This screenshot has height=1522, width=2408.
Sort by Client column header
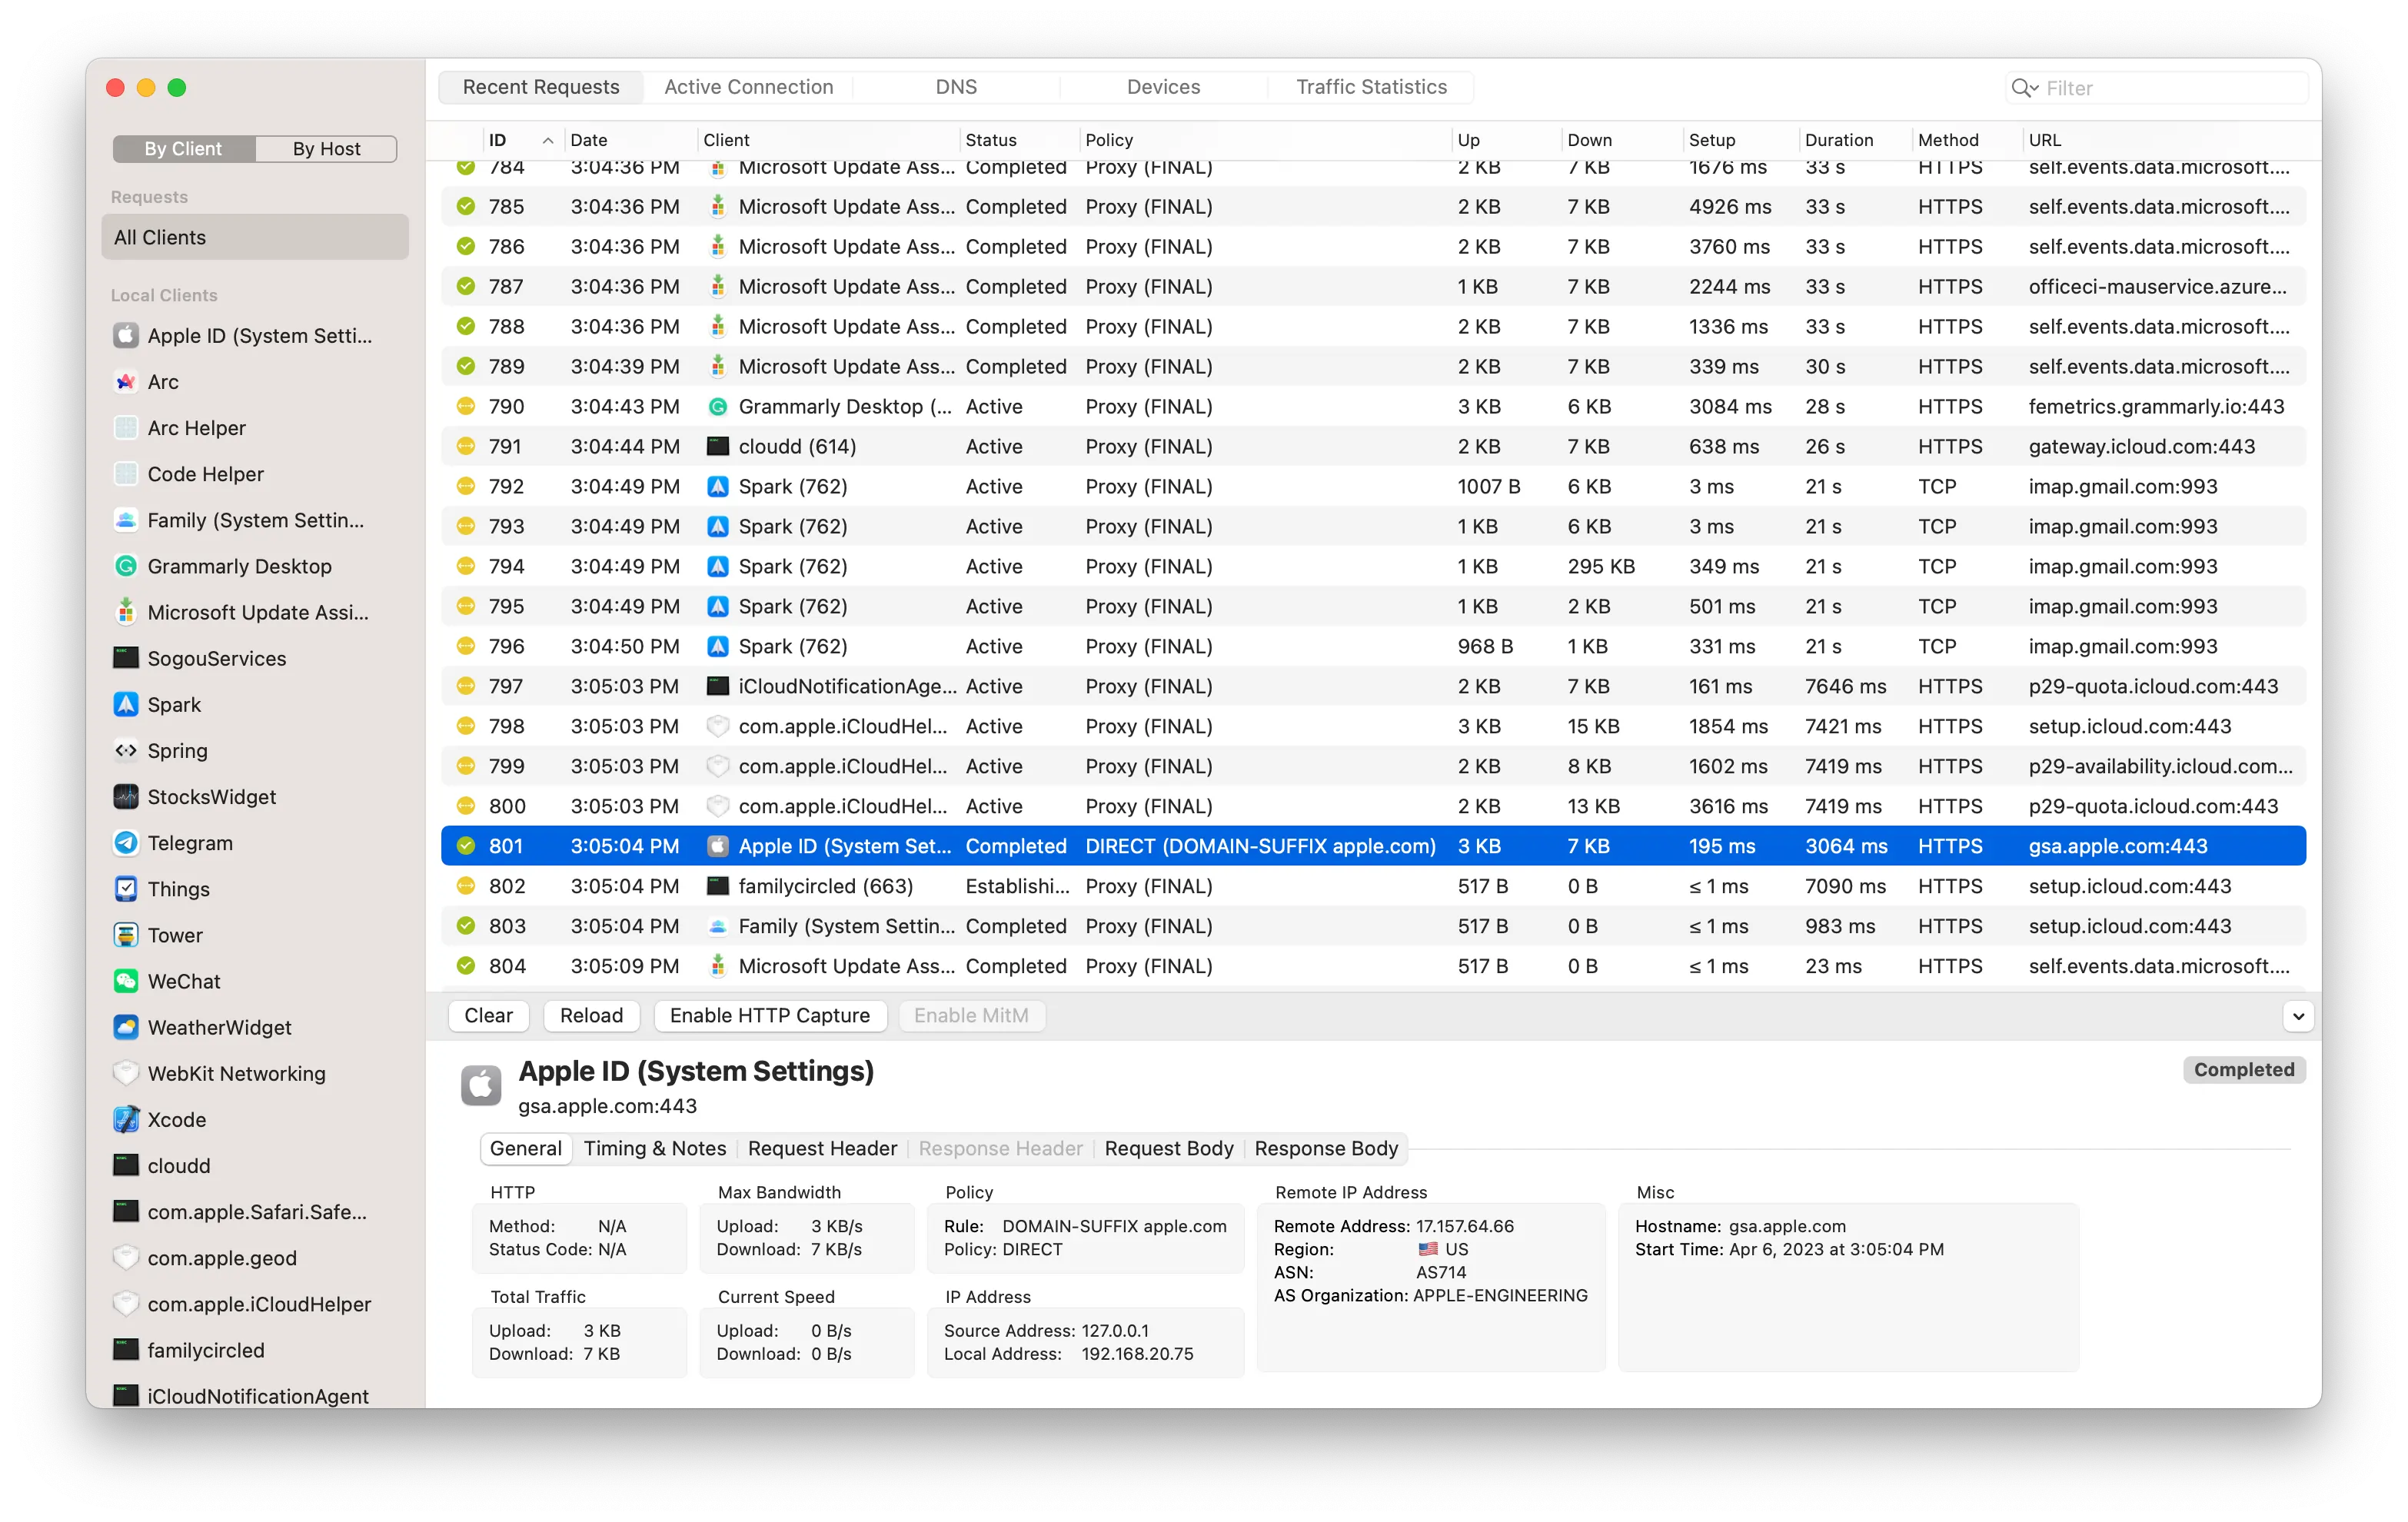coord(827,140)
